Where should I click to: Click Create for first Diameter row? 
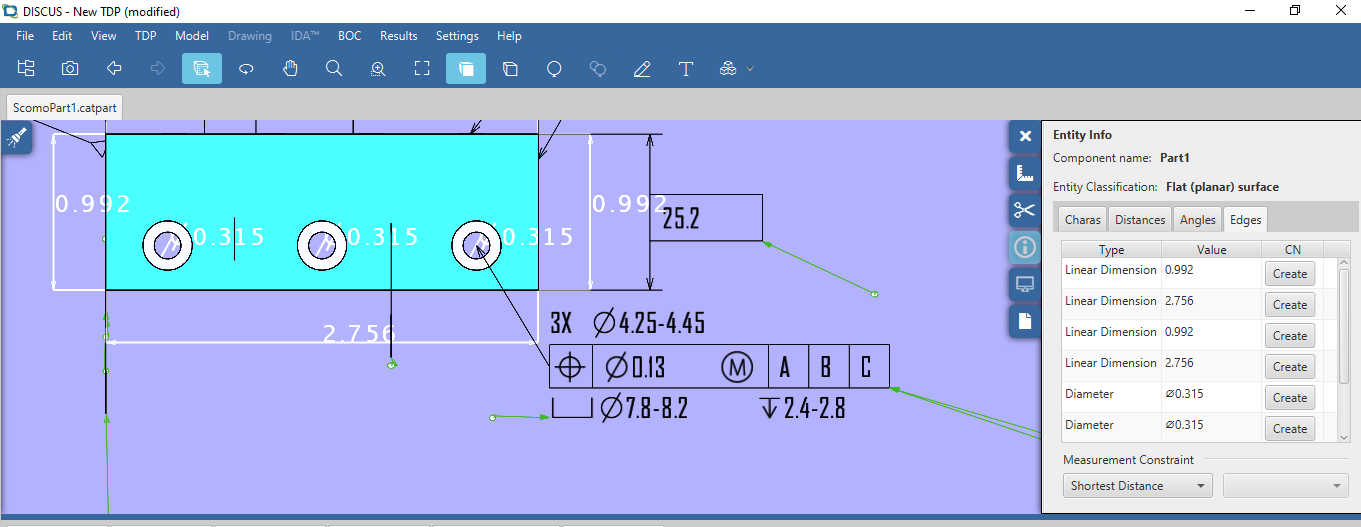pos(1289,398)
